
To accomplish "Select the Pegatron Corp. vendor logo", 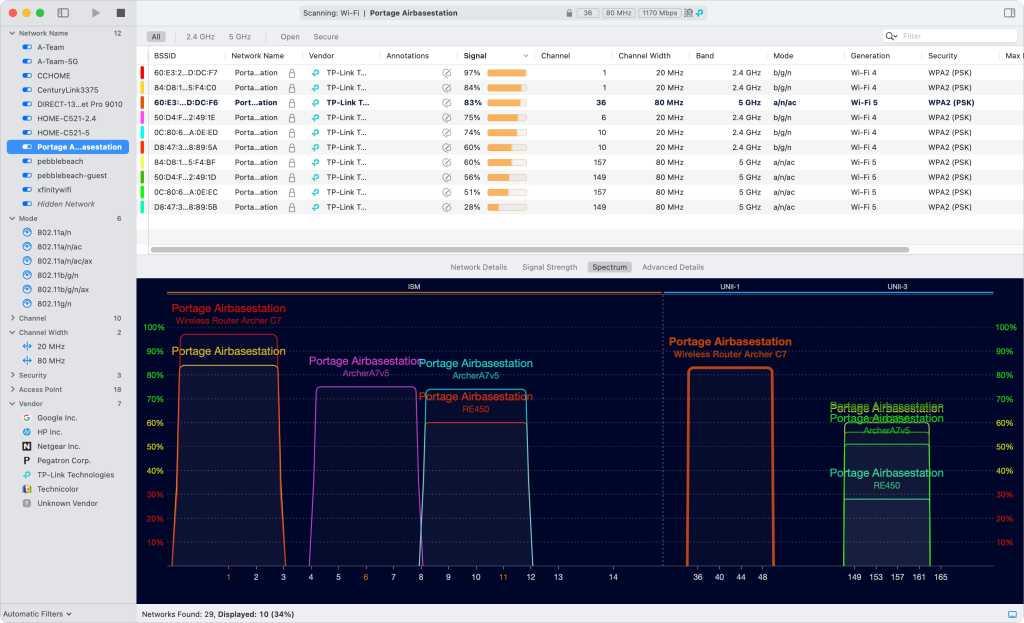I will coord(27,460).
